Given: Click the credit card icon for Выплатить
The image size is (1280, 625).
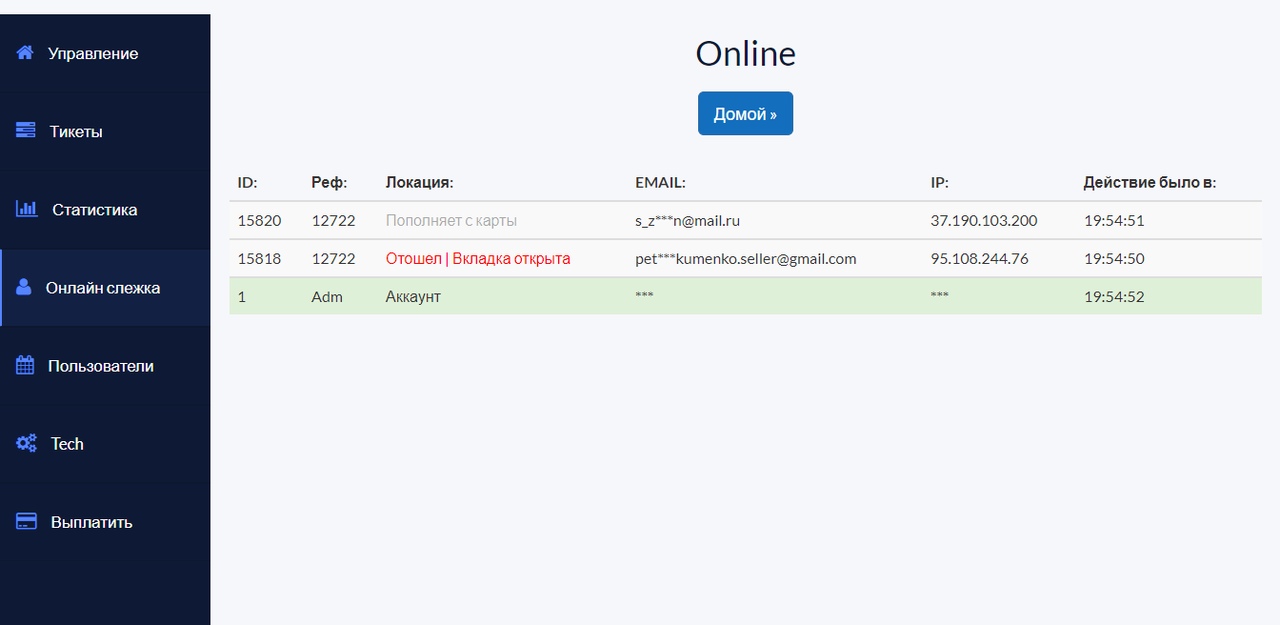Looking at the screenshot, I should (26, 522).
